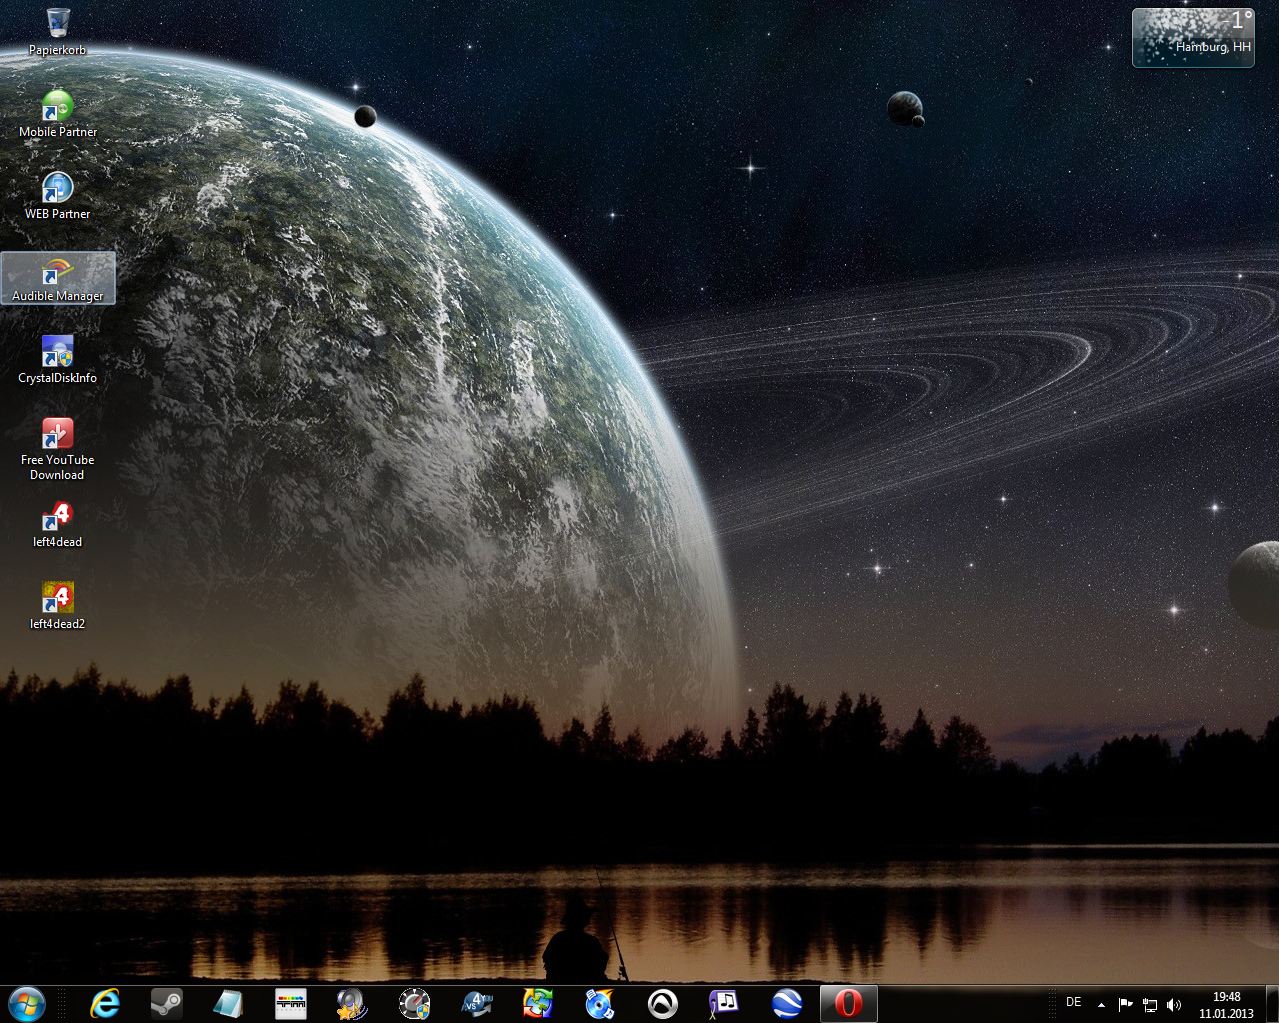Switch to the Opera taskbar button
The image size is (1279, 1023).
tap(849, 1003)
